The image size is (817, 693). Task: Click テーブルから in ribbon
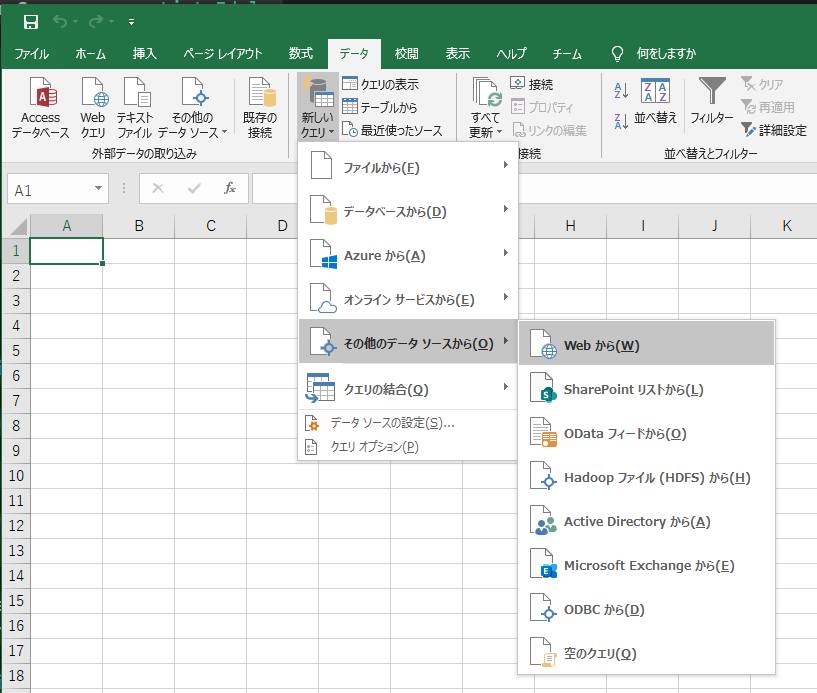[x=380, y=107]
